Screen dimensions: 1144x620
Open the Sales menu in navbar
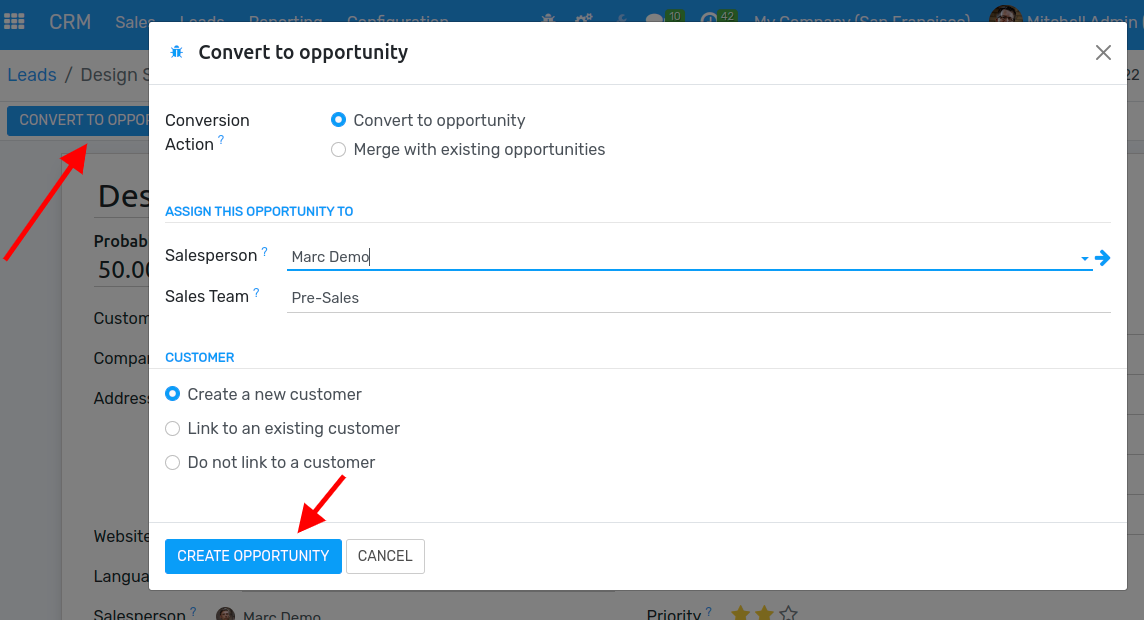point(134,21)
